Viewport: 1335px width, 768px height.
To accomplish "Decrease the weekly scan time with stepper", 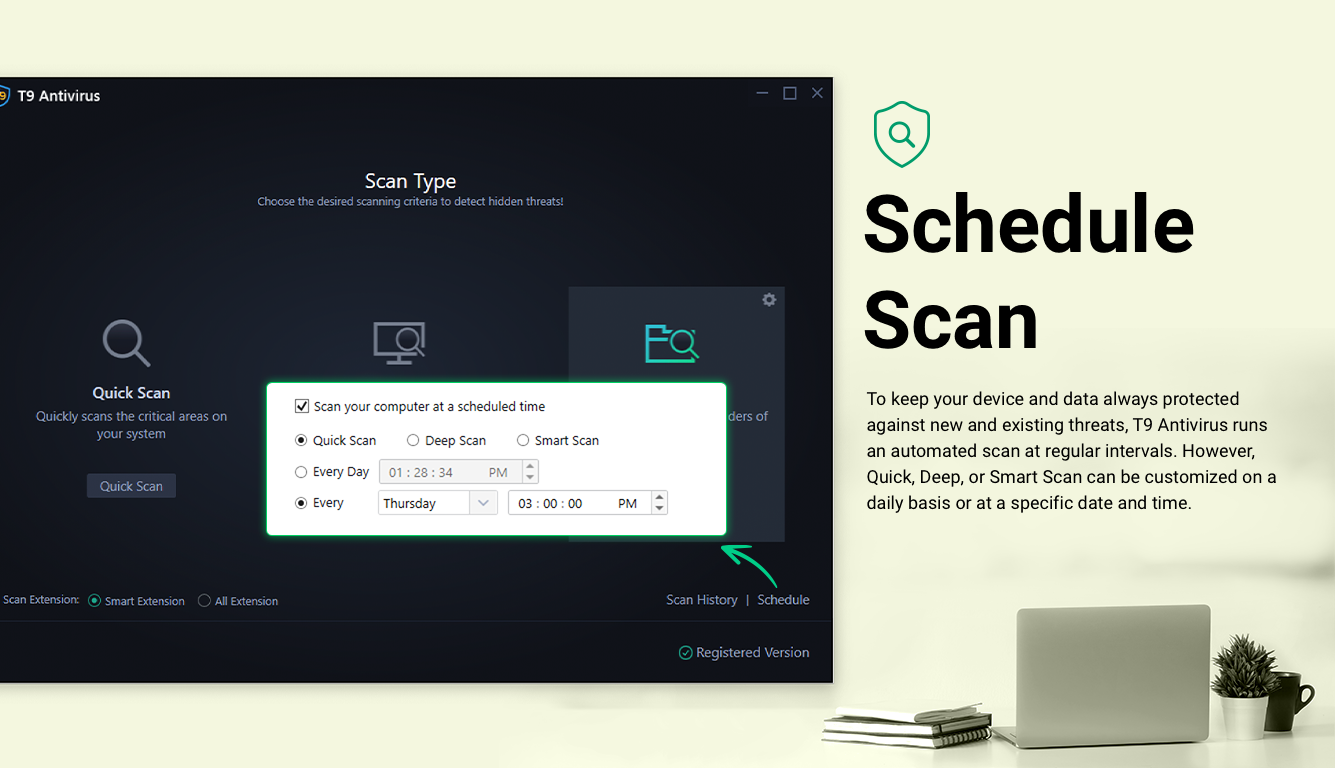I will coord(659,508).
